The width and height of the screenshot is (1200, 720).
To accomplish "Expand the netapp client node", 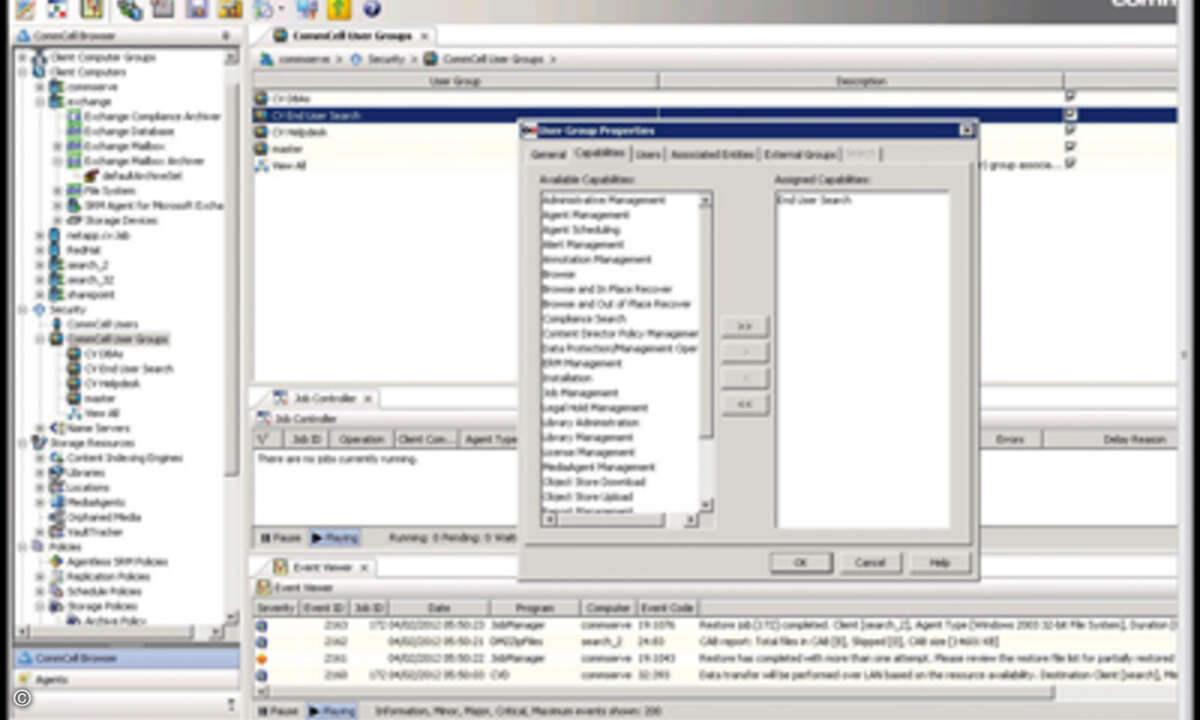I will 41,235.
